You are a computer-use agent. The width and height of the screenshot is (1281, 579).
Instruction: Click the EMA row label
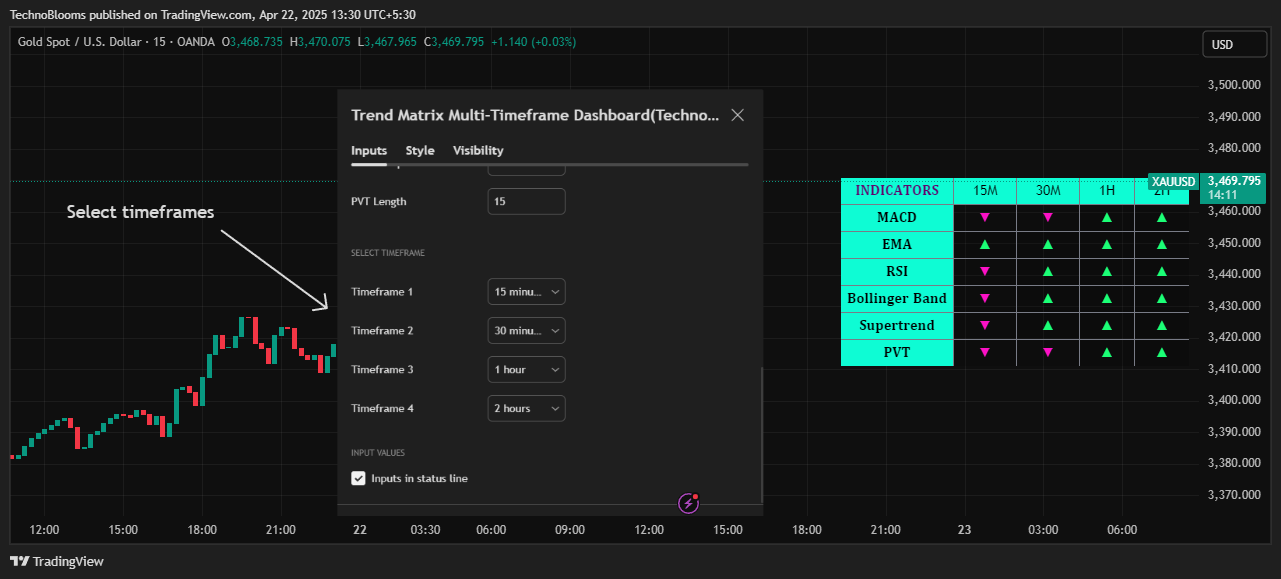[x=897, y=244]
